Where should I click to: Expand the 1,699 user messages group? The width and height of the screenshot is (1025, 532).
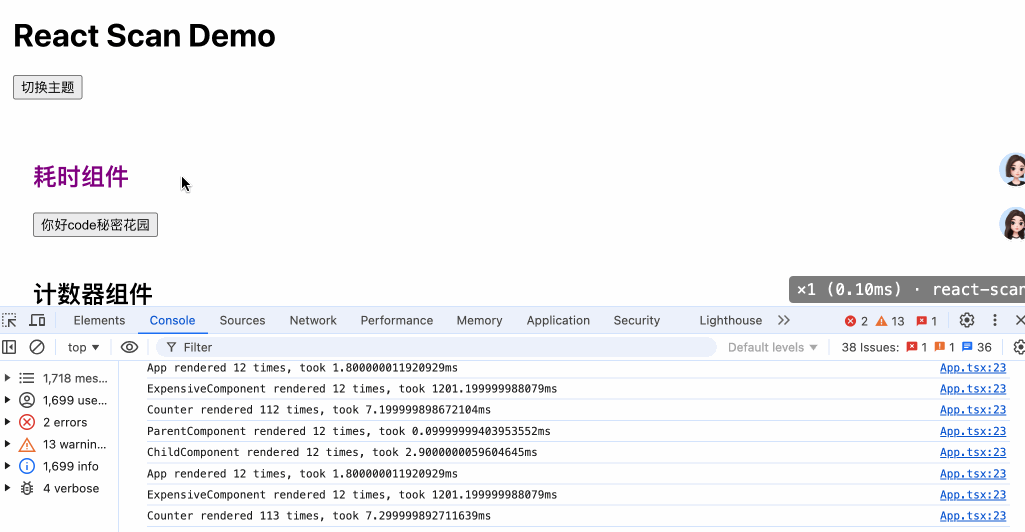[7, 400]
